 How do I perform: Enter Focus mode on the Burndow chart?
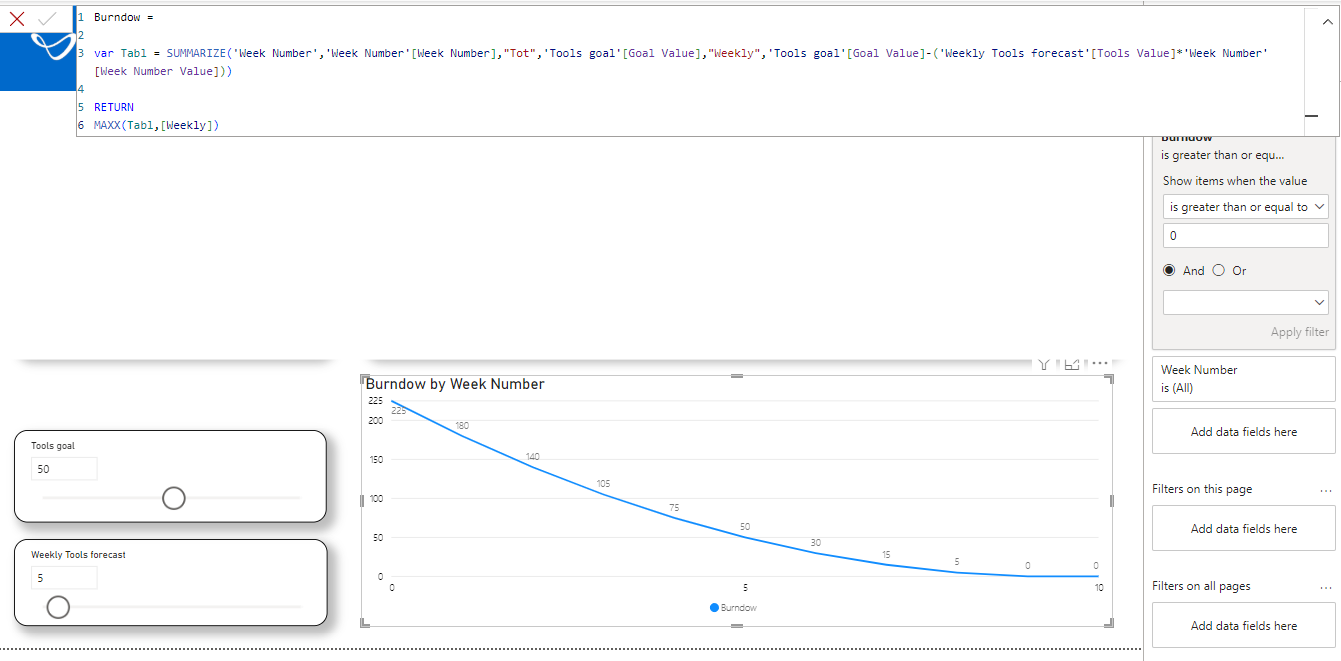[1071, 364]
